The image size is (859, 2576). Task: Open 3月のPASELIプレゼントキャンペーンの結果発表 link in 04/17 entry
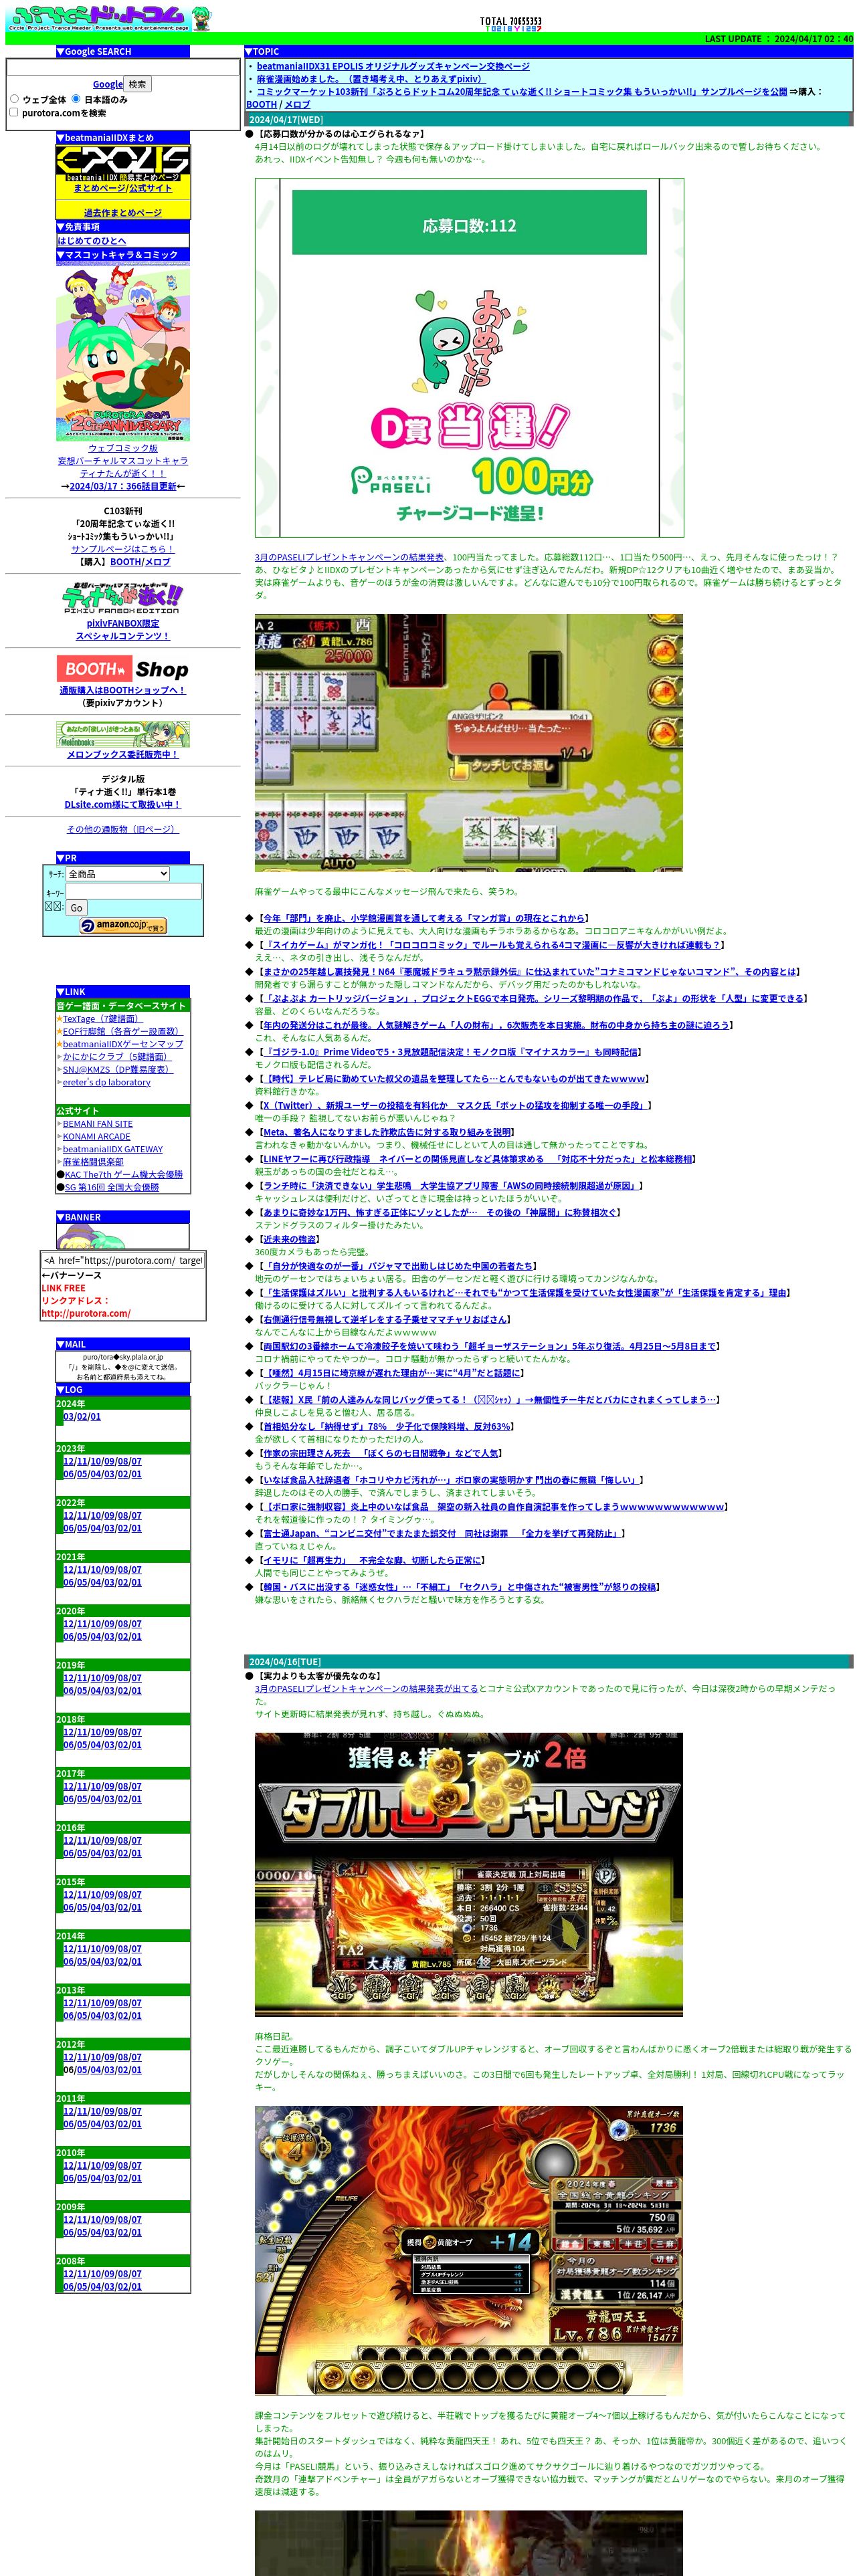[349, 557]
